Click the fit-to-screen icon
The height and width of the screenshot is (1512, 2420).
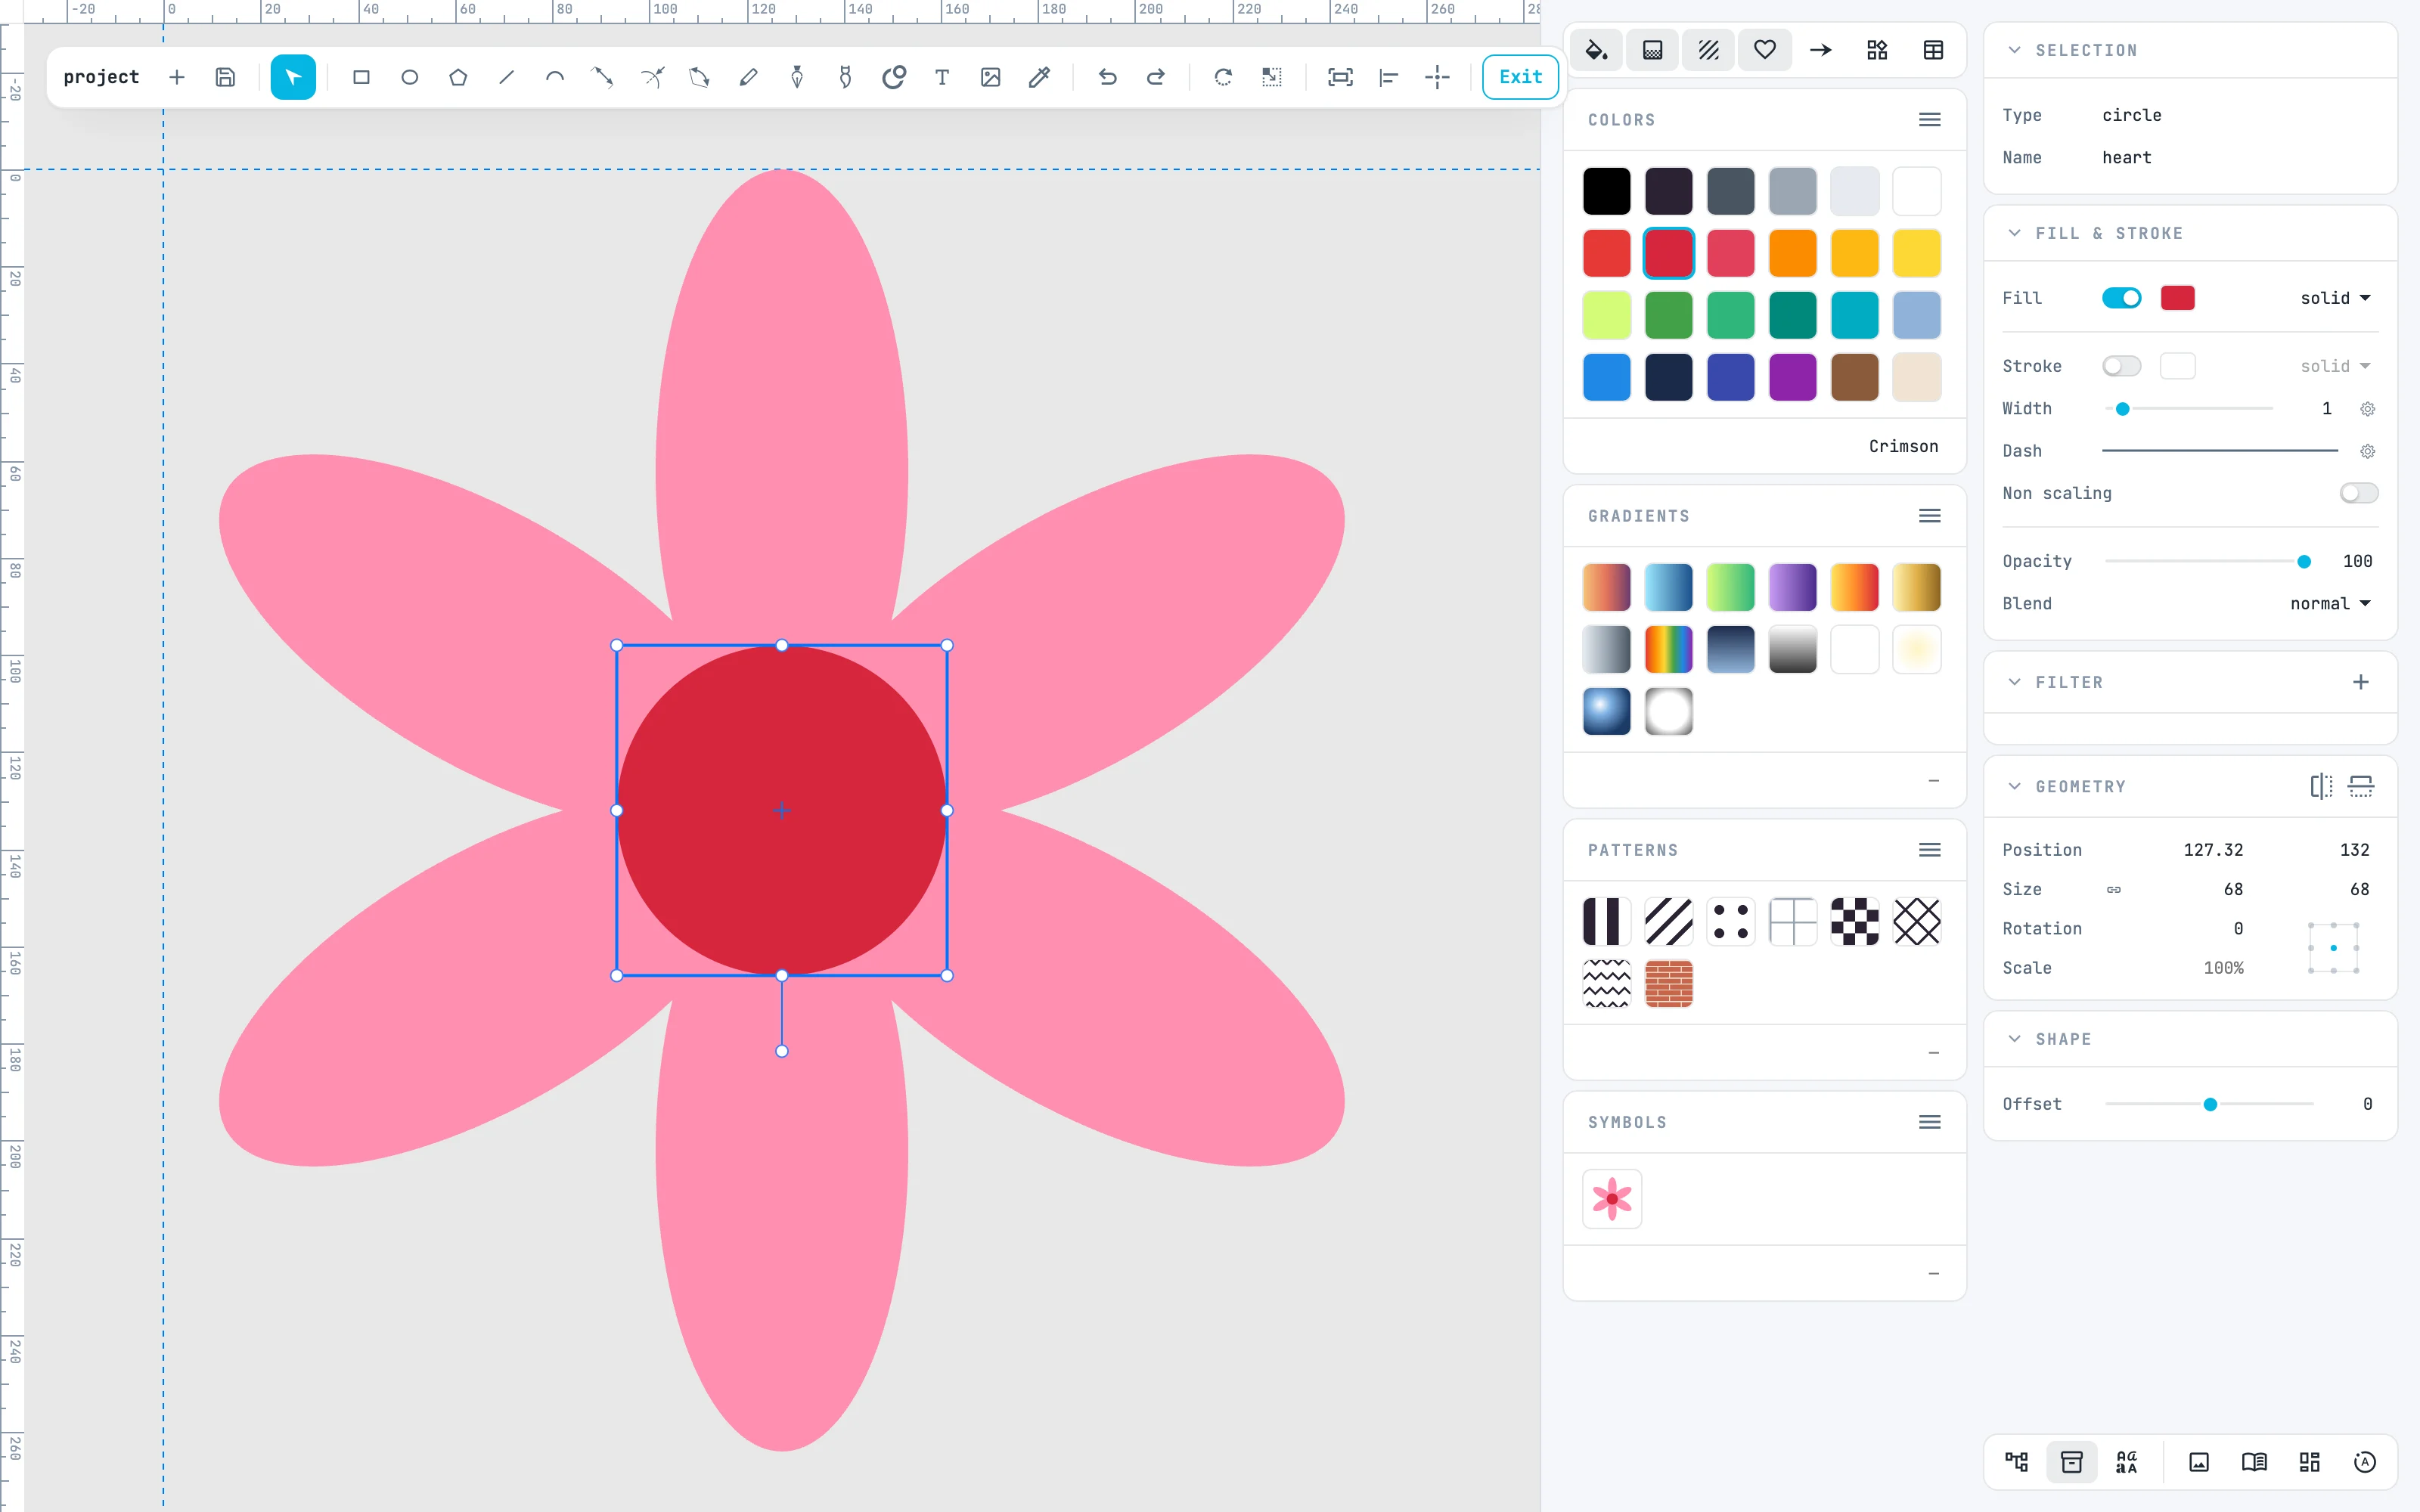[x=1340, y=77]
